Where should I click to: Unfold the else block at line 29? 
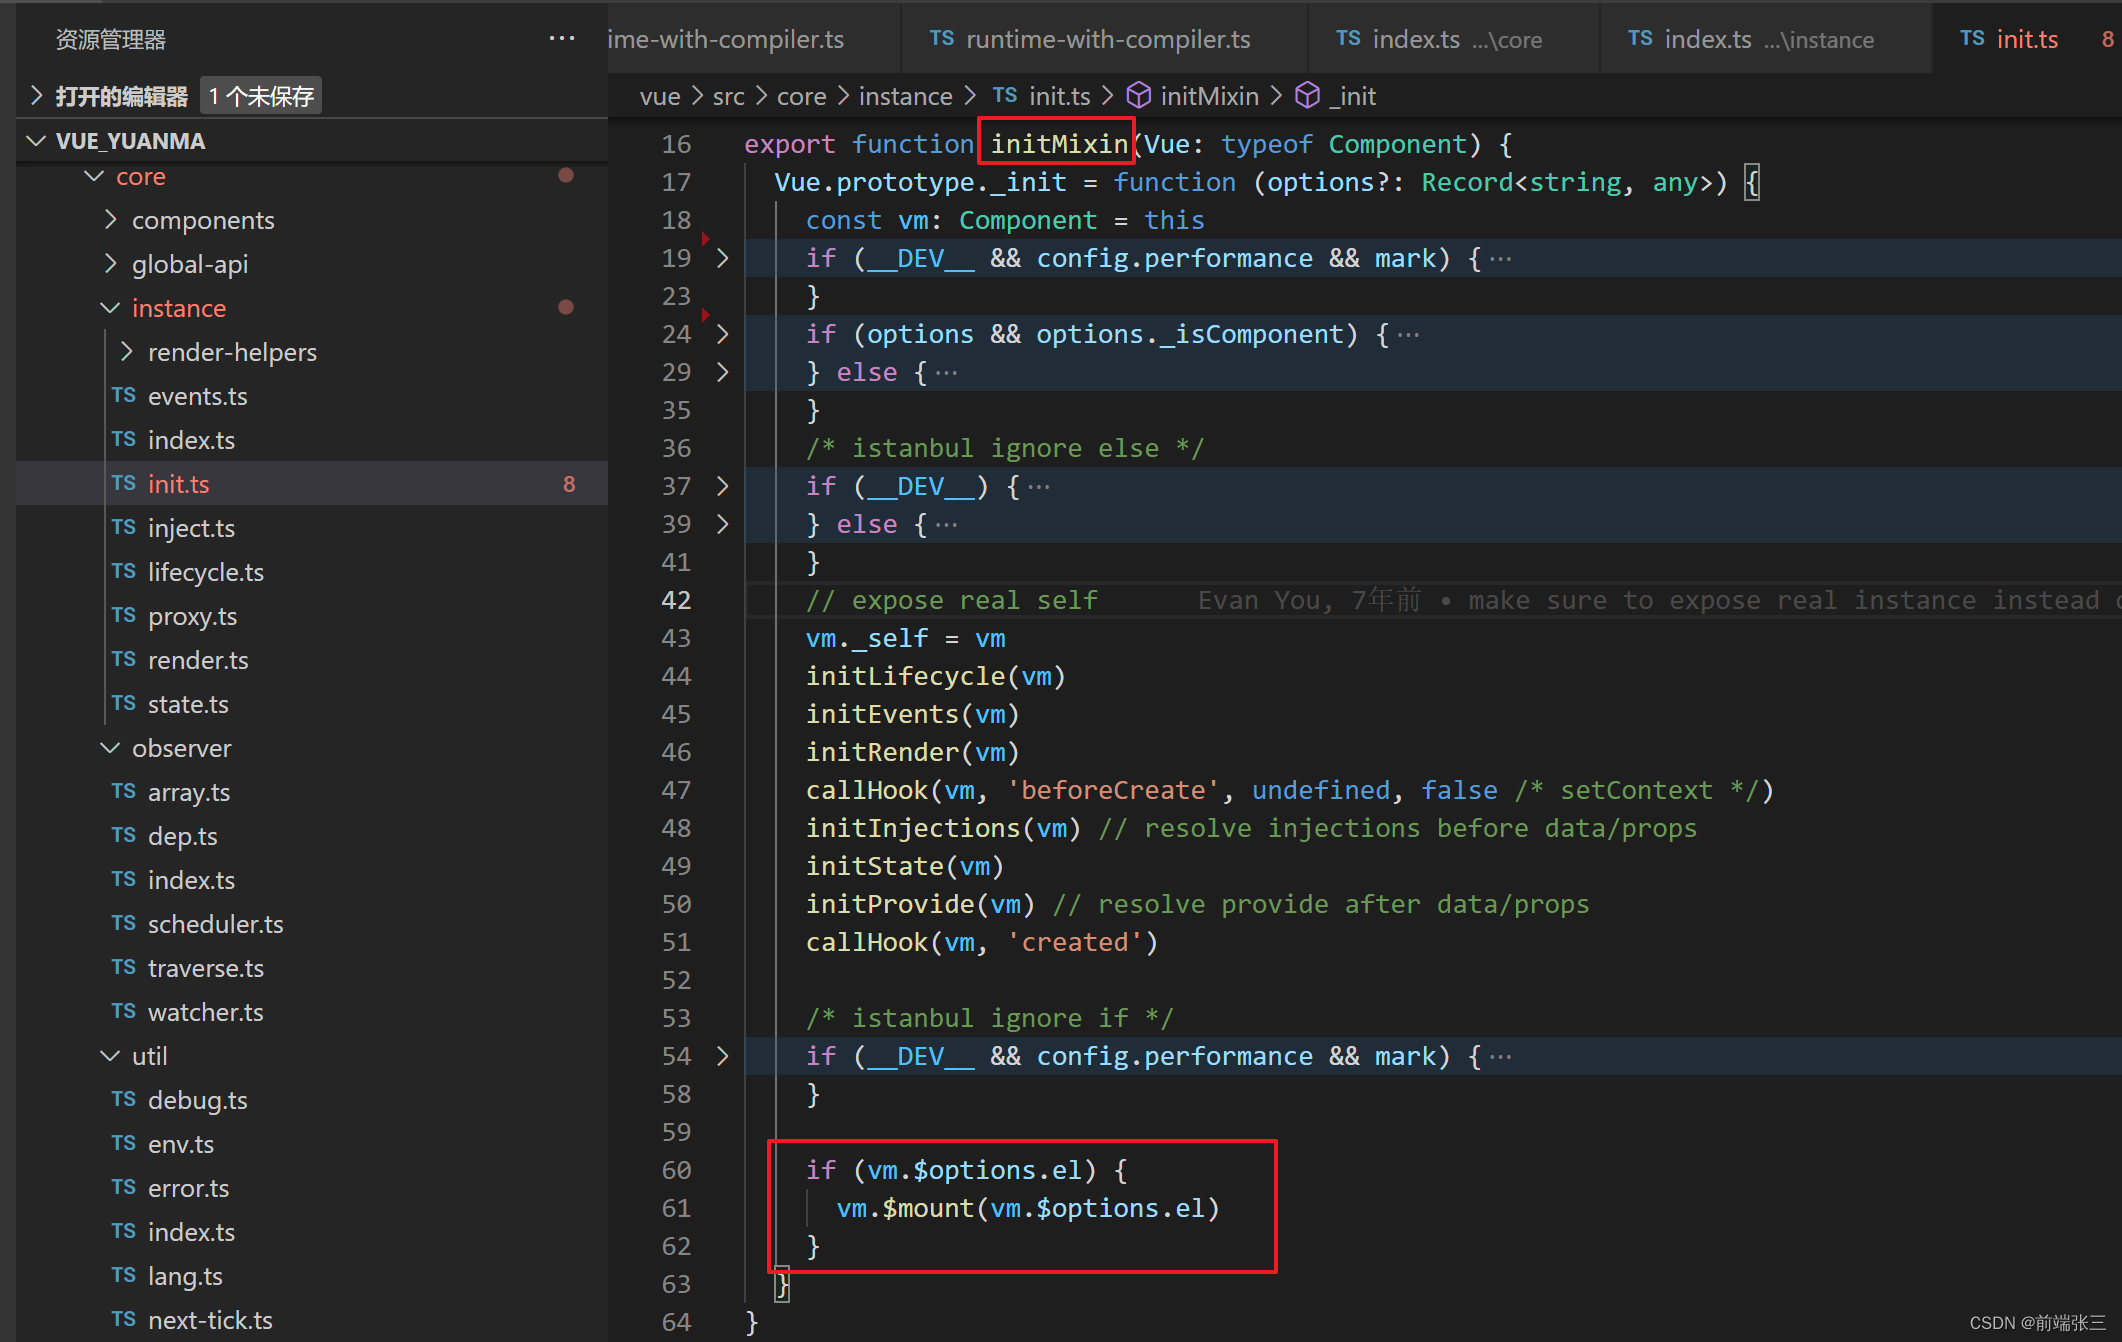tap(723, 372)
